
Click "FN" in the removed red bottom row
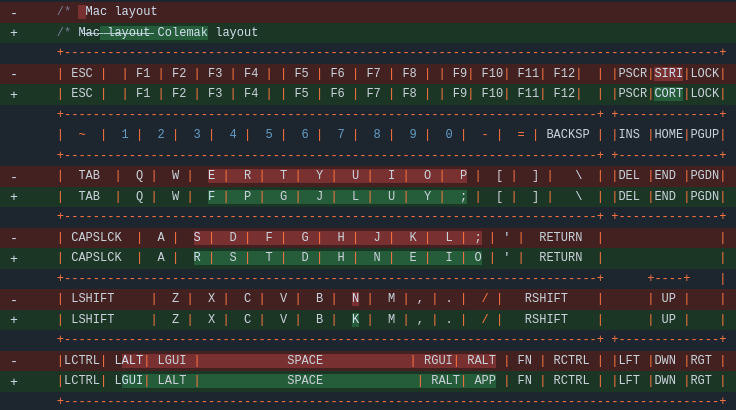(524, 360)
